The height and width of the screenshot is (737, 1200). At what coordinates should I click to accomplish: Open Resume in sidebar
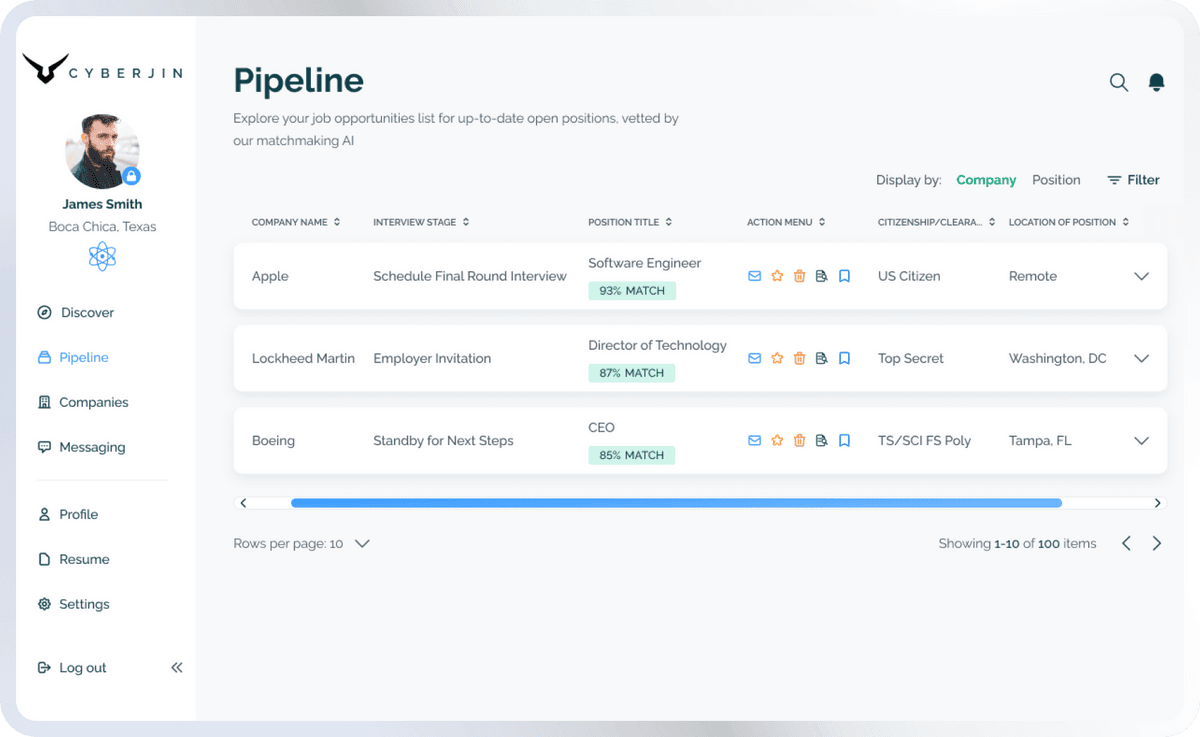pyautogui.click(x=73, y=559)
